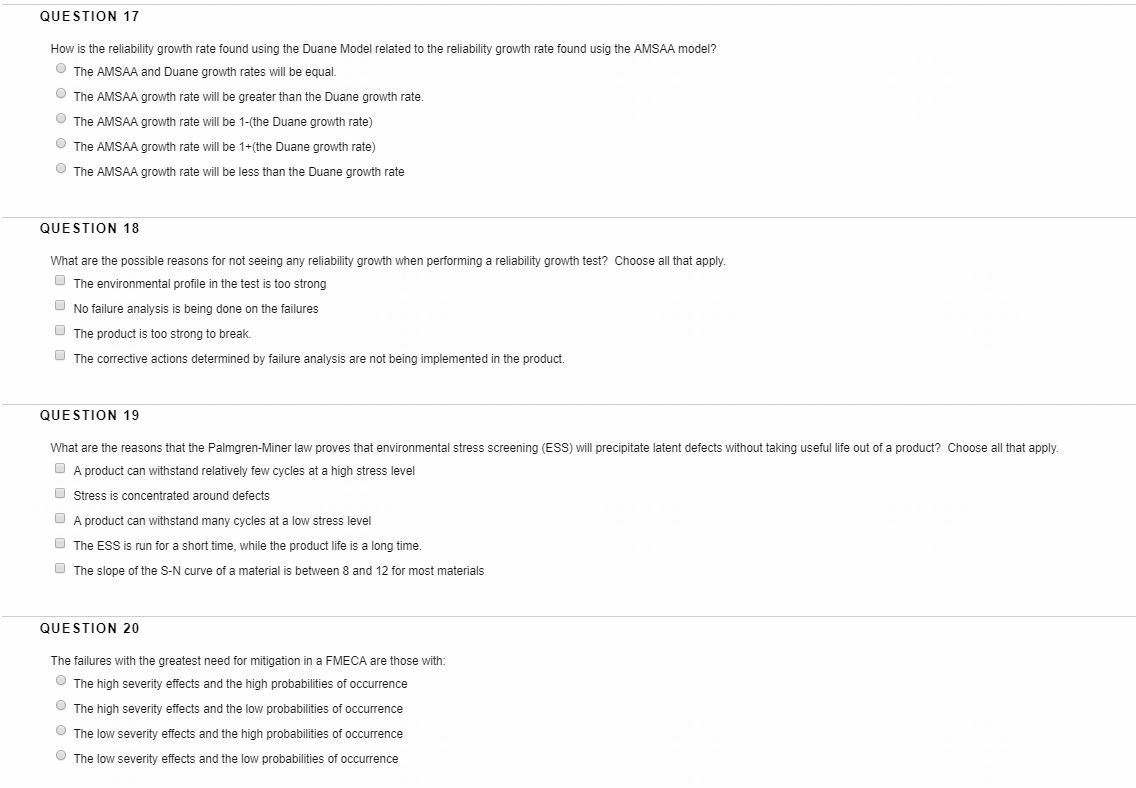Click the QUESTION 20 heading
The height and width of the screenshot is (788, 1136).
click(x=89, y=628)
